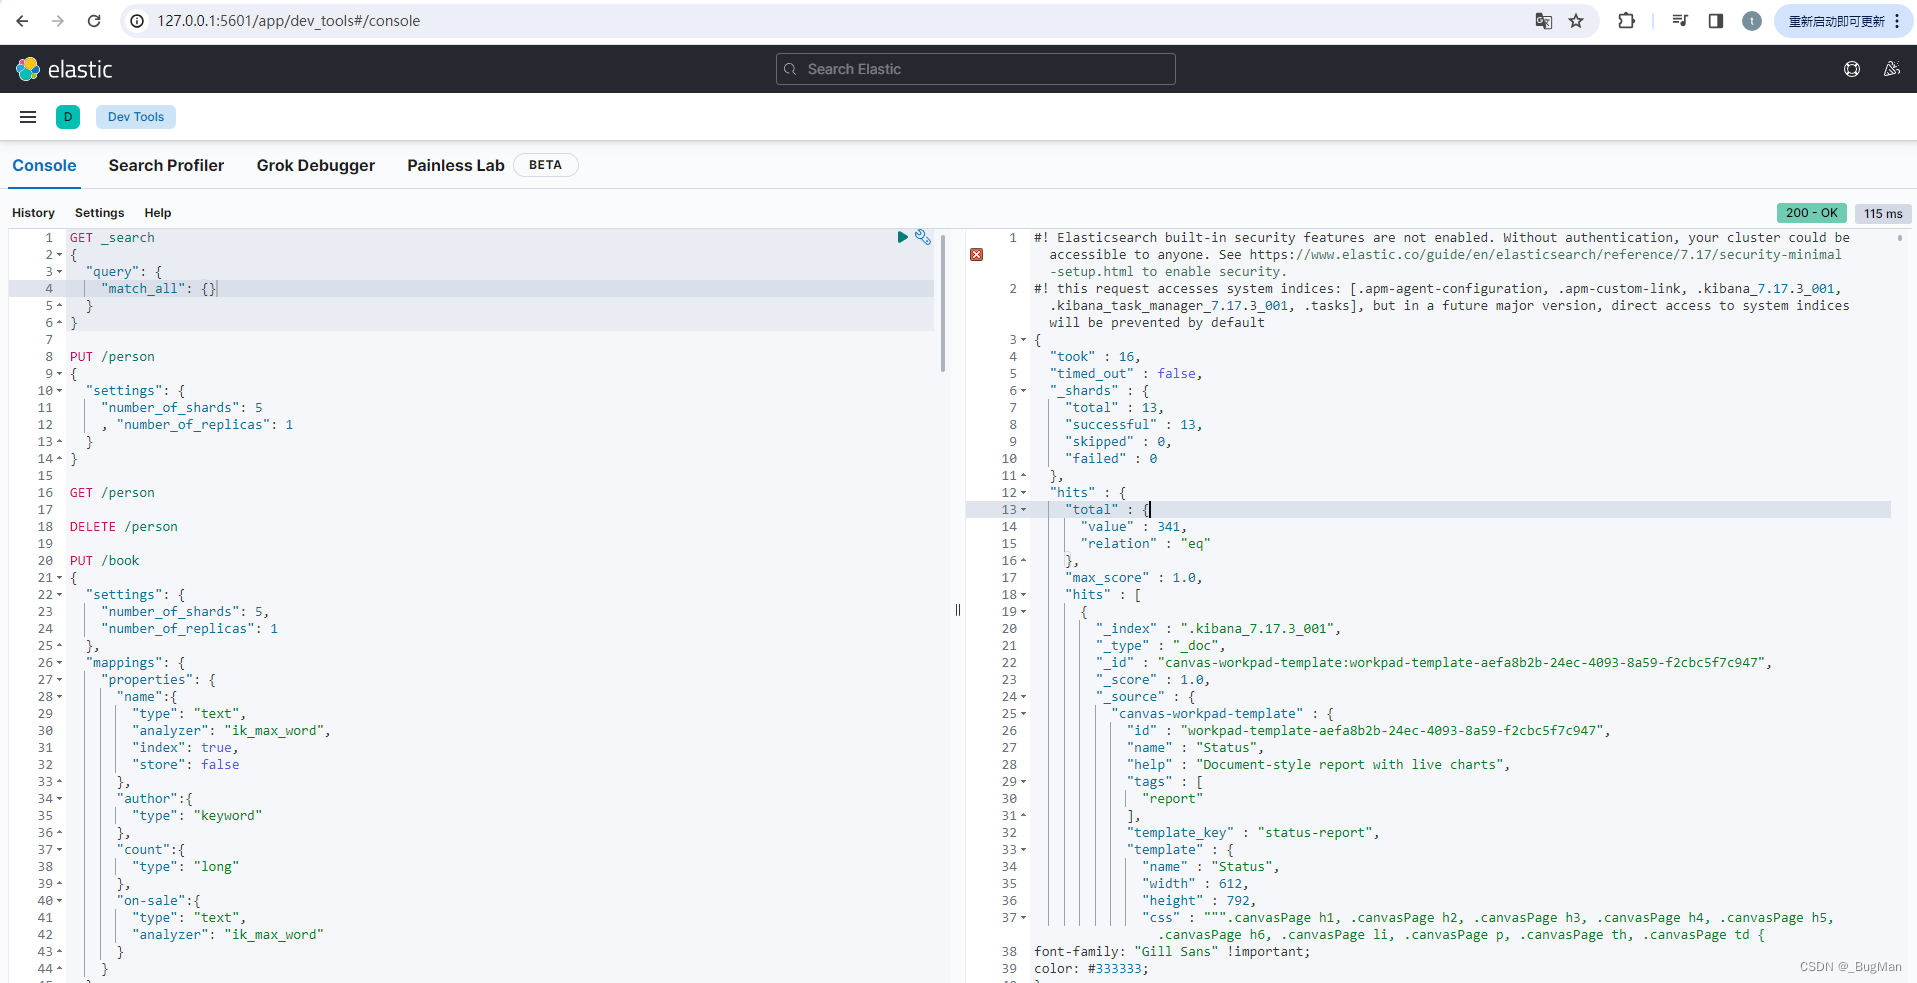Viewport: 1917px width, 983px height.
Task: Open the Help menu
Action: (158, 213)
